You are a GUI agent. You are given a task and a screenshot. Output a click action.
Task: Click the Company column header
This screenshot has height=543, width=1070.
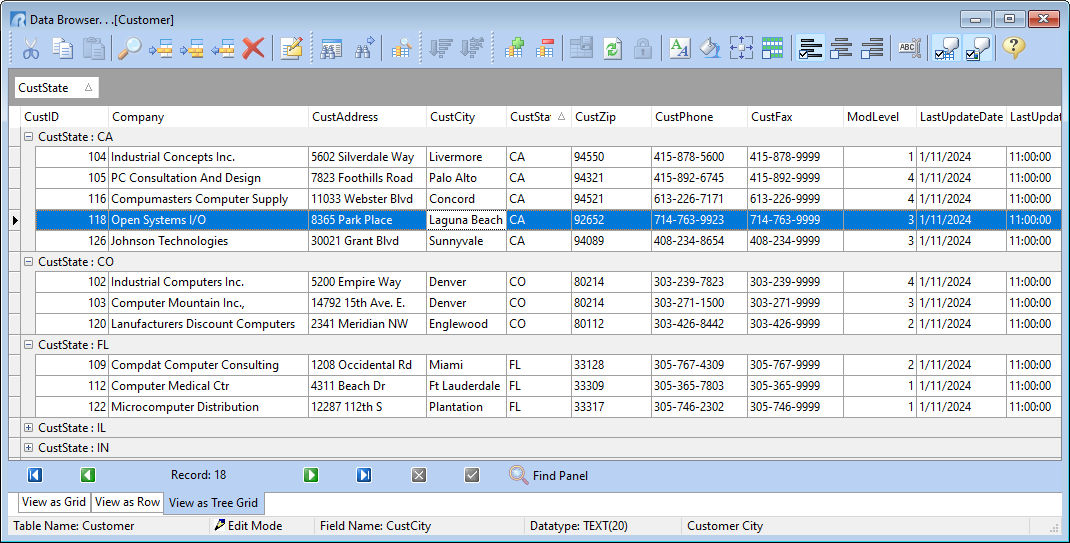(x=208, y=117)
